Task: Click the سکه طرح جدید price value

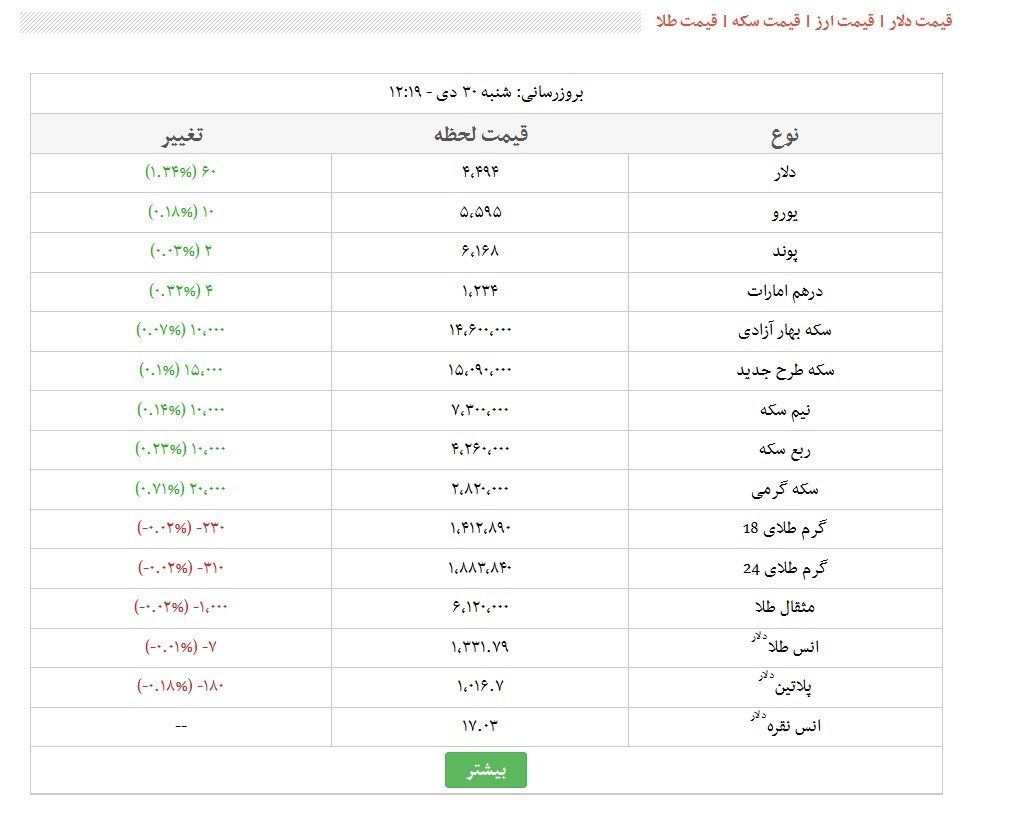Action: coord(480,371)
